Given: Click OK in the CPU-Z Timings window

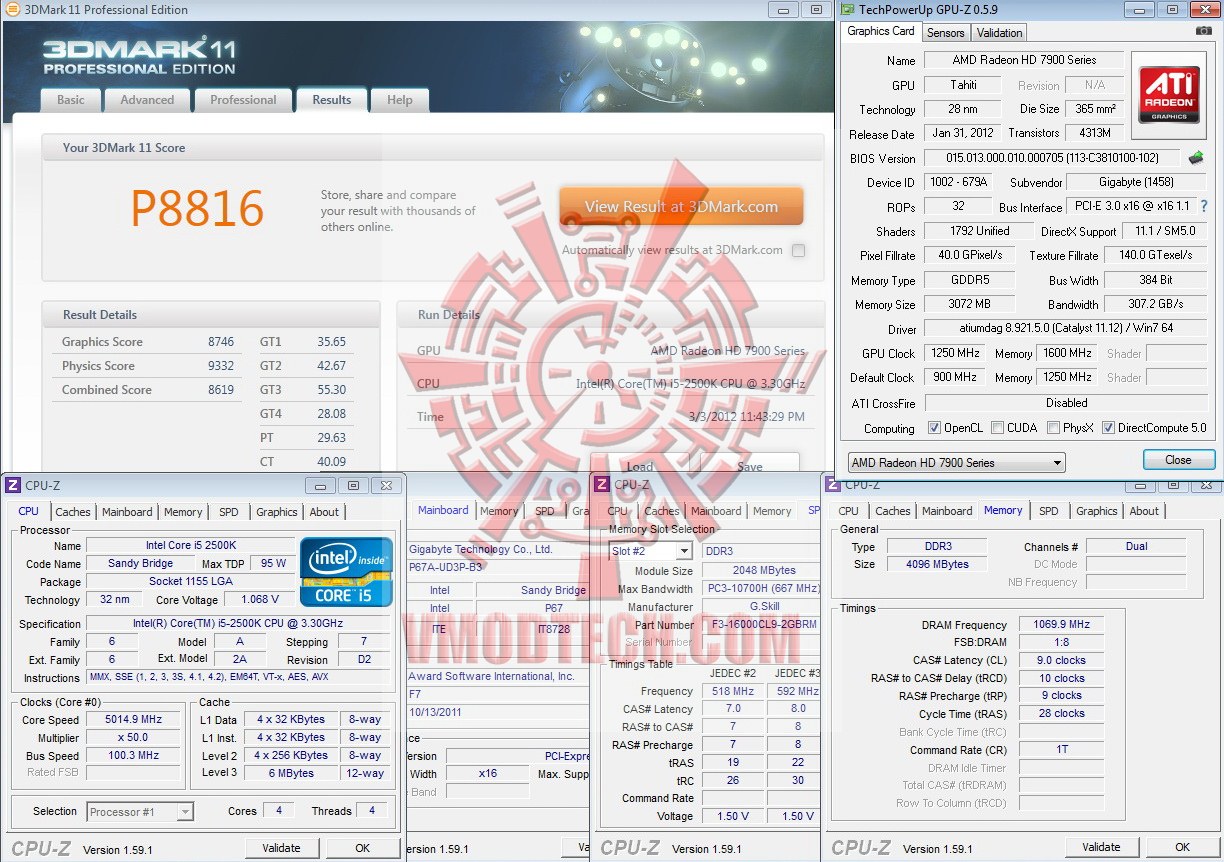Looking at the screenshot, I should [1182, 847].
